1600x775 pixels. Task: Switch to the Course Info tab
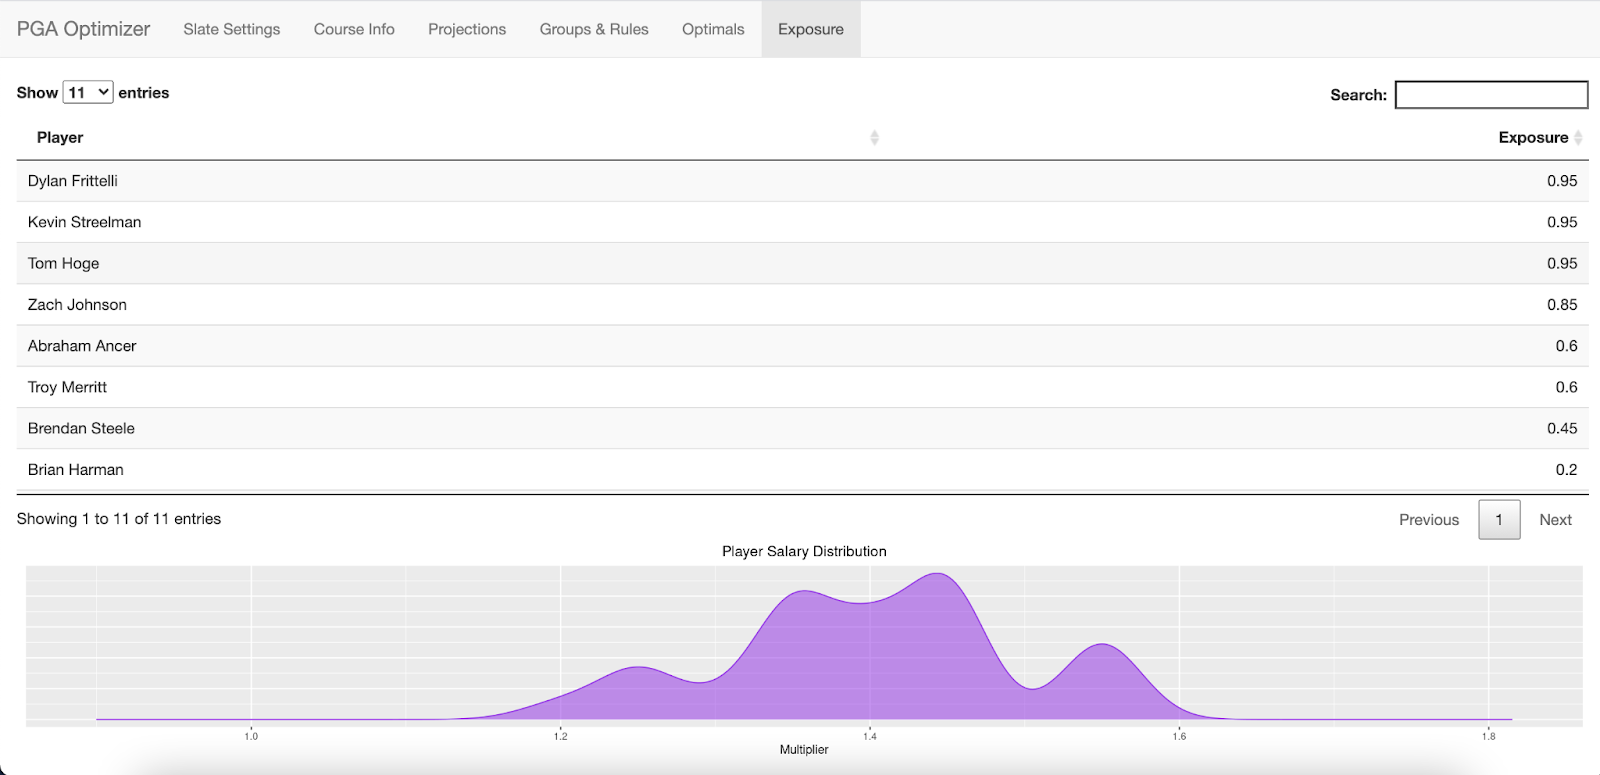point(354,29)
